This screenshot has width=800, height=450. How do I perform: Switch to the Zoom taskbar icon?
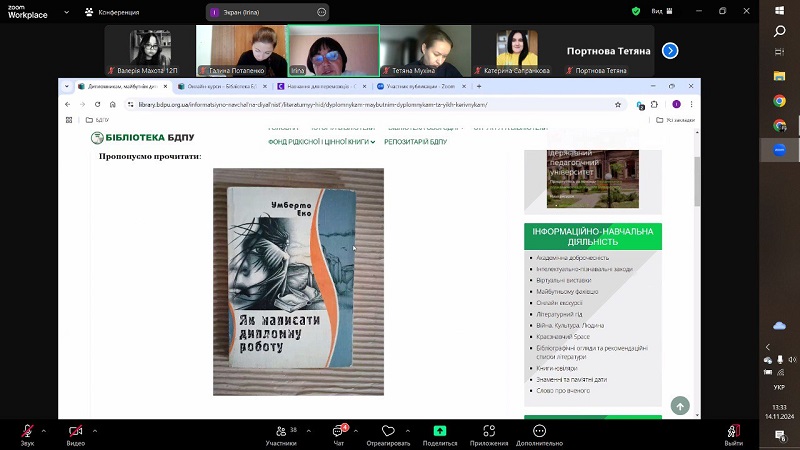(x=779, y=150)
